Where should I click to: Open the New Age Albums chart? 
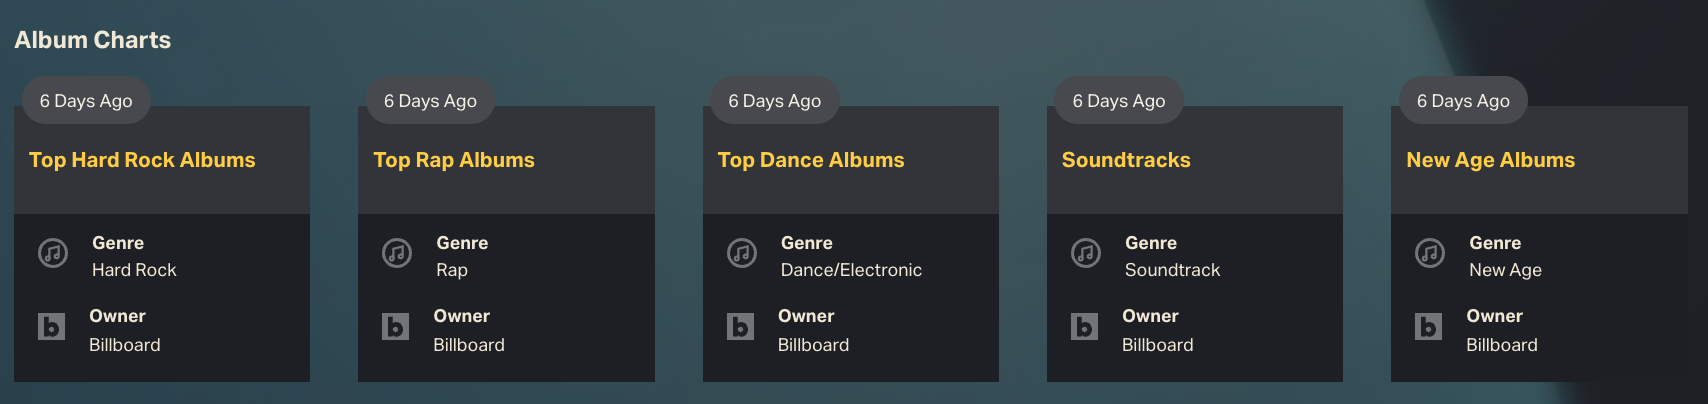(1490, 160)
